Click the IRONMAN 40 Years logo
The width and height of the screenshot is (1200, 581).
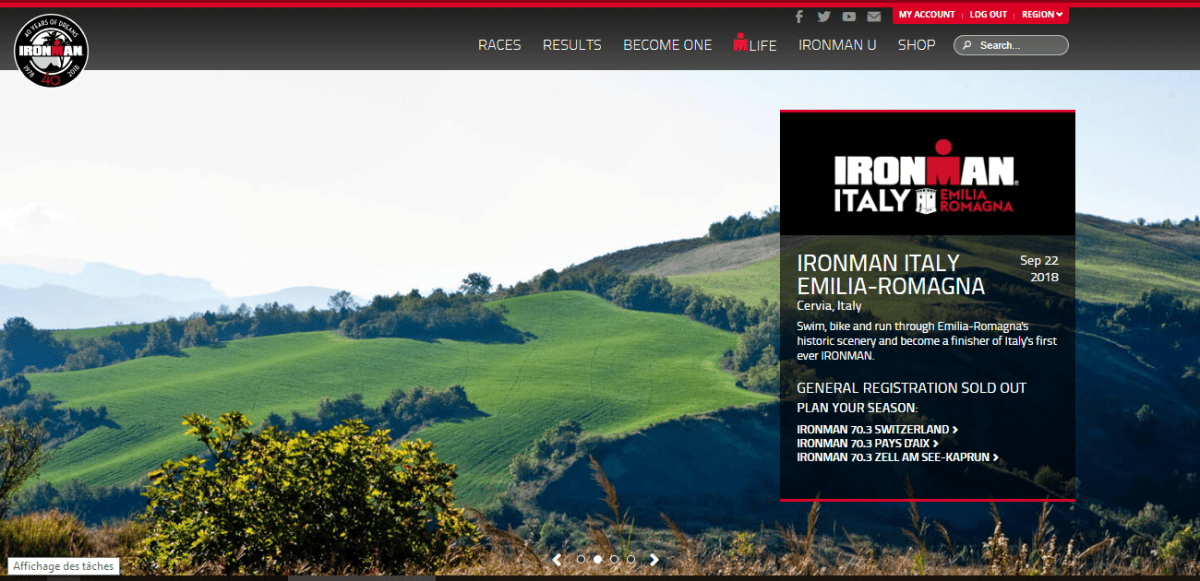[52, 50]
